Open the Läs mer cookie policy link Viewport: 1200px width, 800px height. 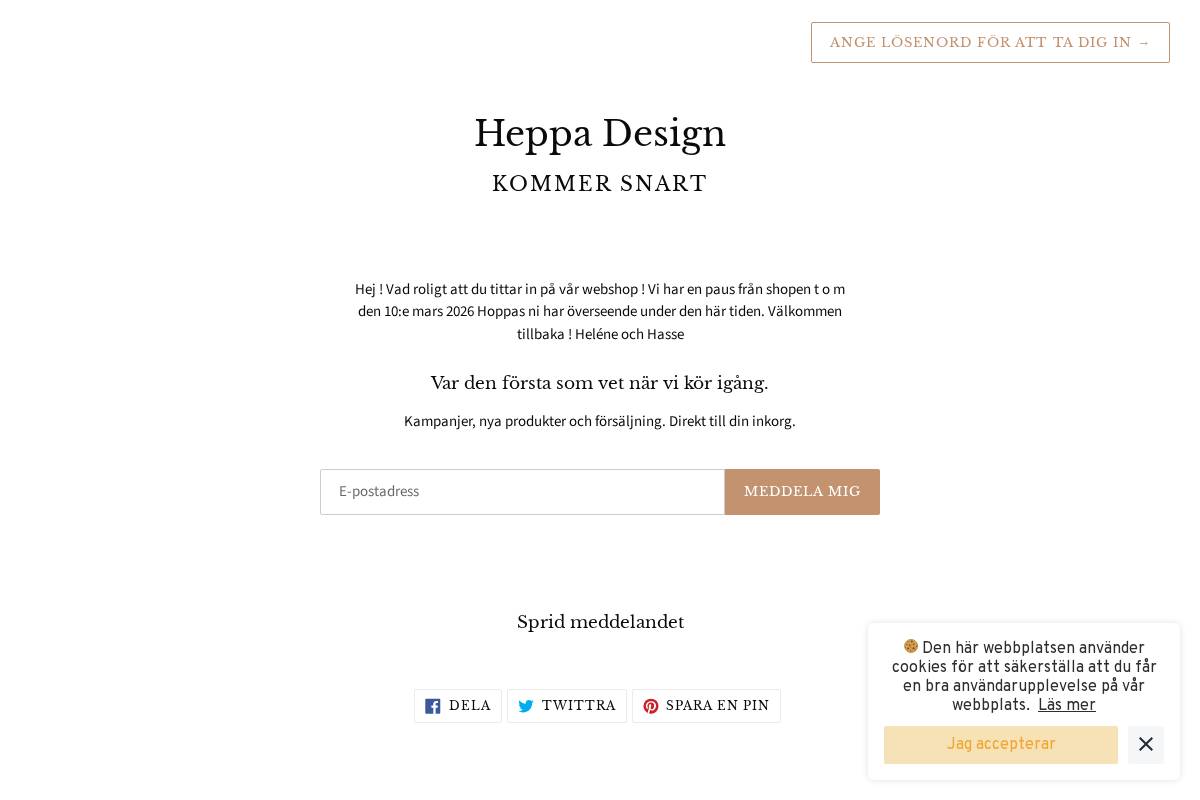pos(1066,705)
